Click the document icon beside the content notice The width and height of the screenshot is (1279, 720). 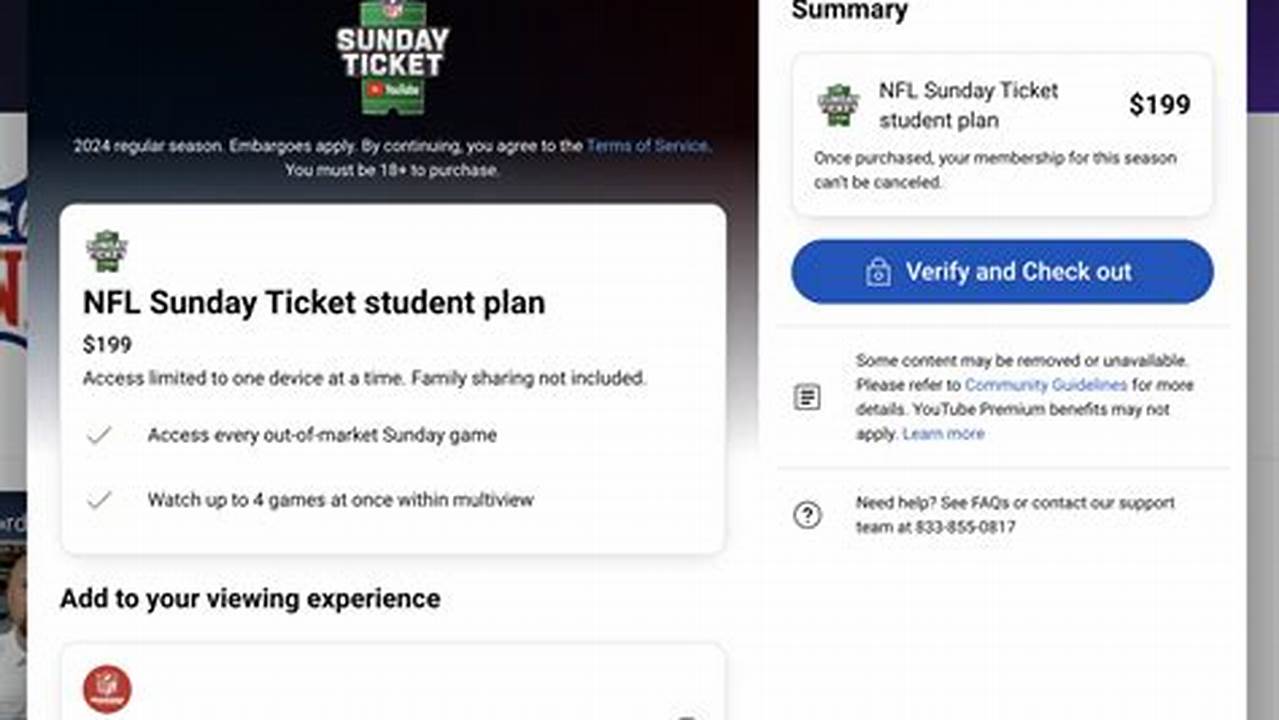807,396
